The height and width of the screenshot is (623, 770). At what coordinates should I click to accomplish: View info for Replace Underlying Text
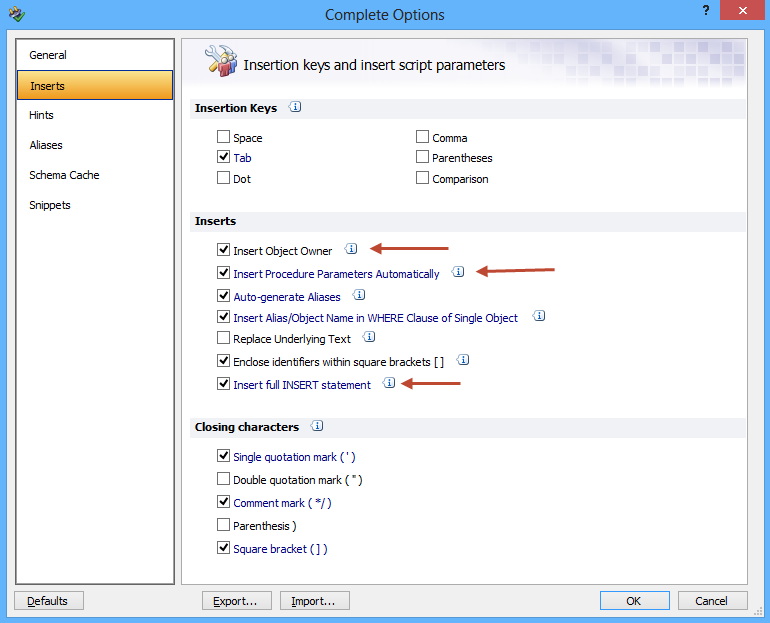369,337
